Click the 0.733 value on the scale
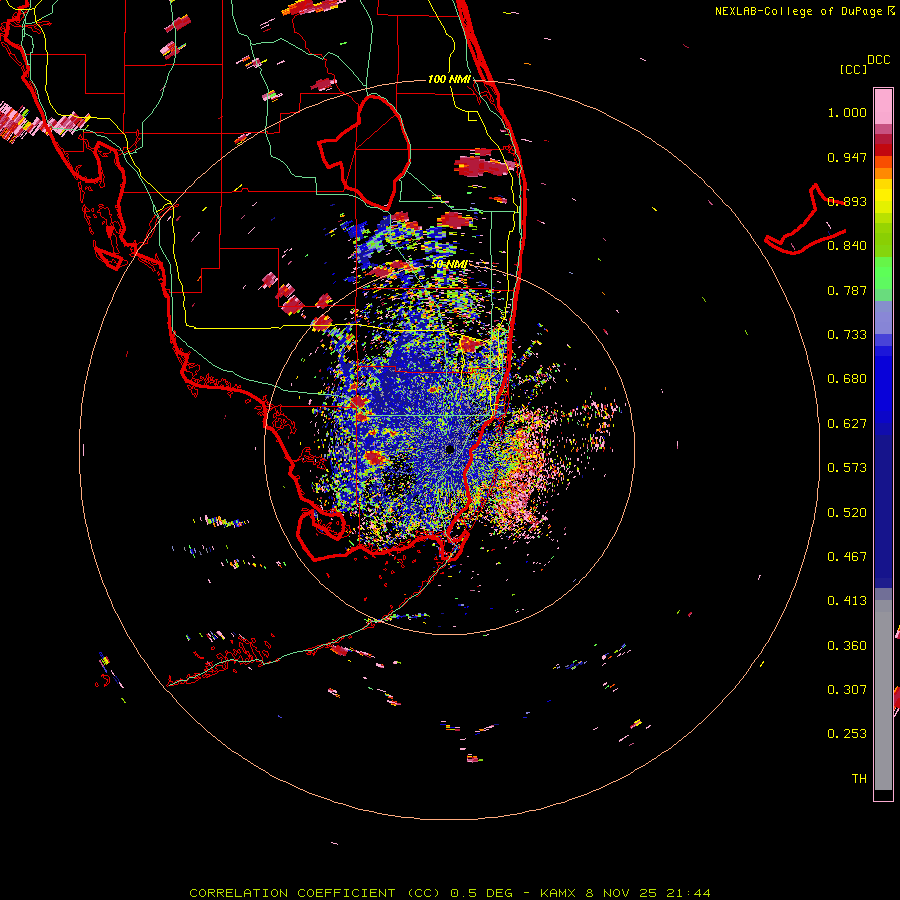900x900 pixels. coord(847,335)
